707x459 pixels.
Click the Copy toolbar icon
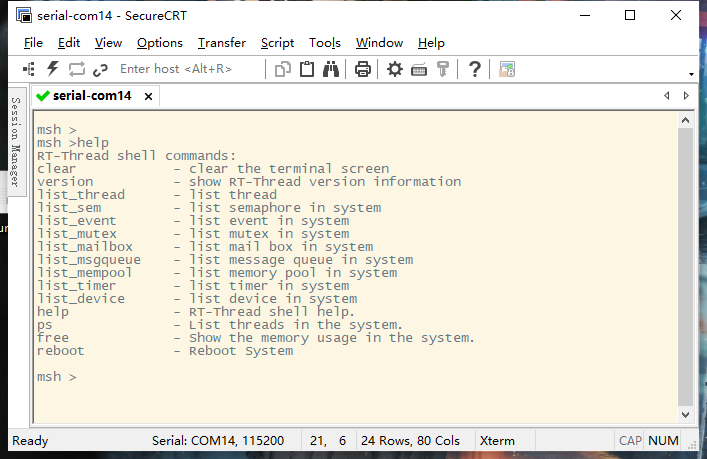(x=283, y=69)
